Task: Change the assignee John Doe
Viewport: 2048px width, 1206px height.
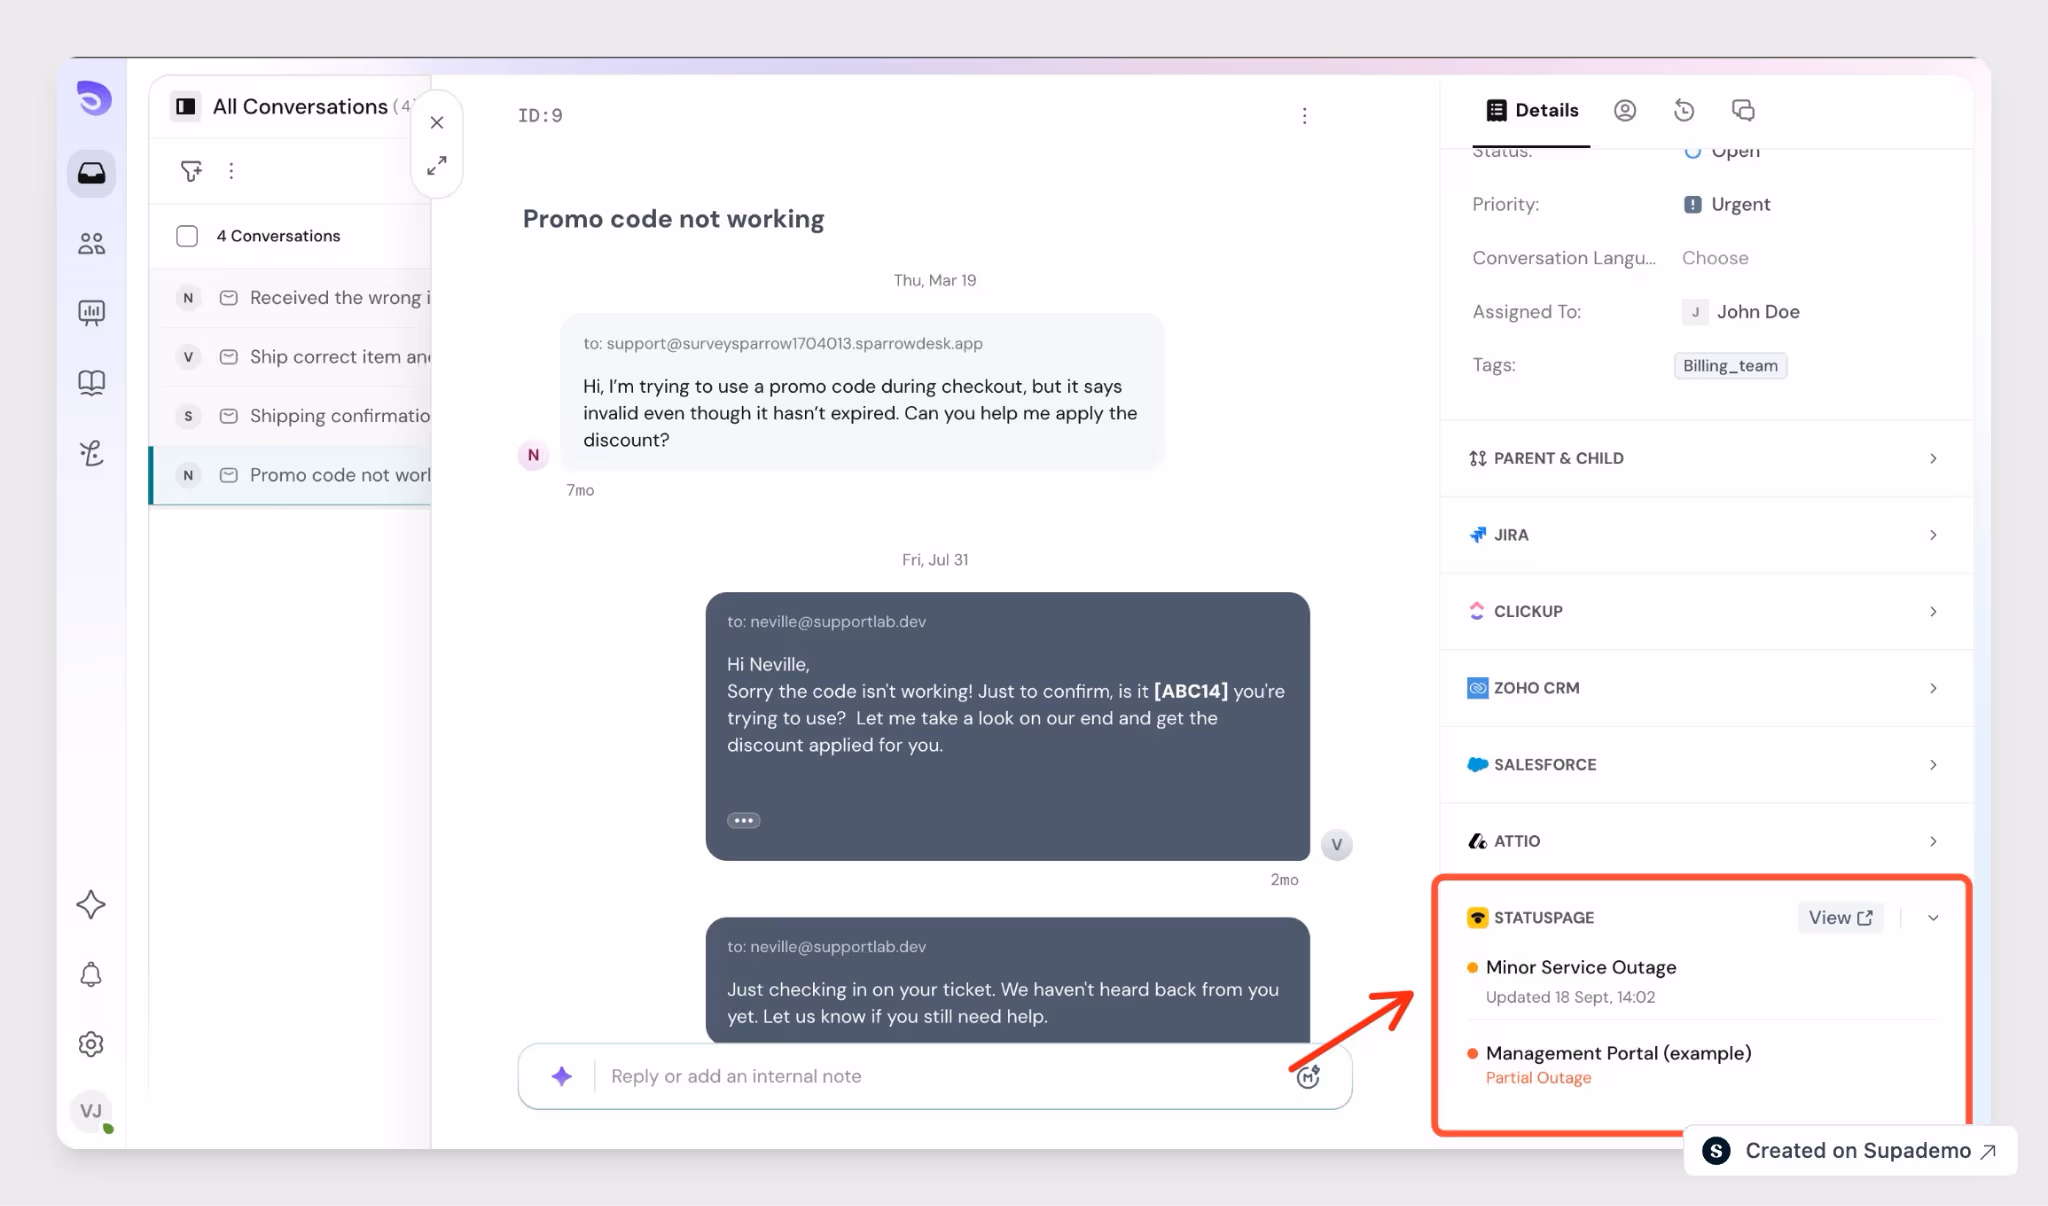Action: [x=1741, y=312]
